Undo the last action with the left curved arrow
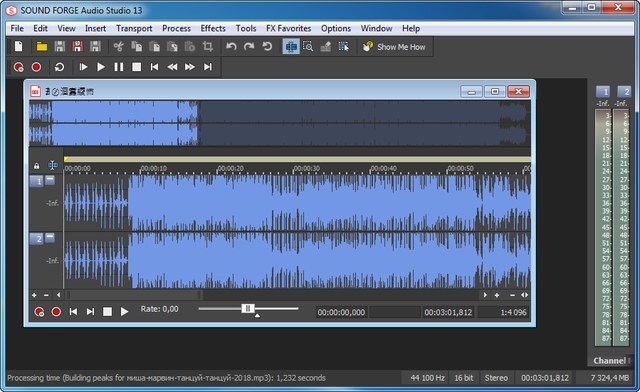 [x=231, y=47]
